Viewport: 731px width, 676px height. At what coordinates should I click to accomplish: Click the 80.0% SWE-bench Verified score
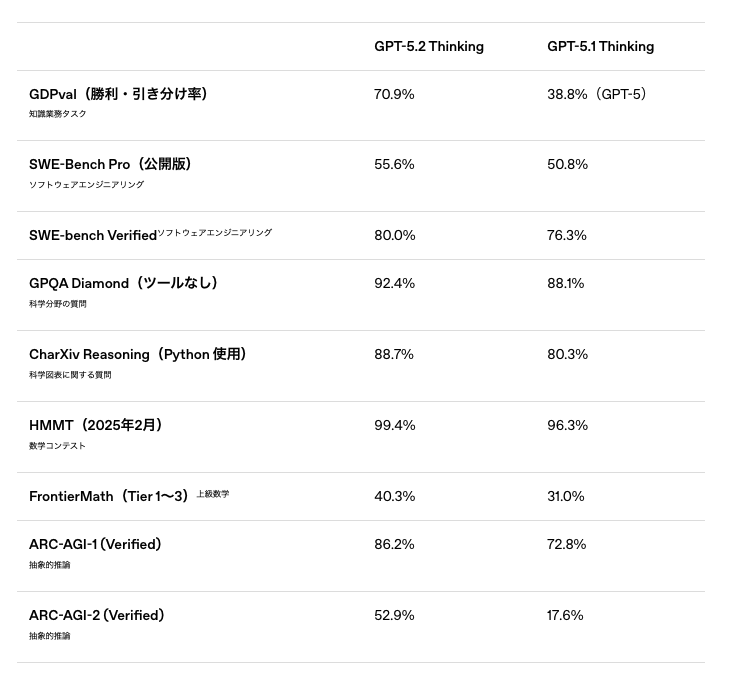coord(394,236)
